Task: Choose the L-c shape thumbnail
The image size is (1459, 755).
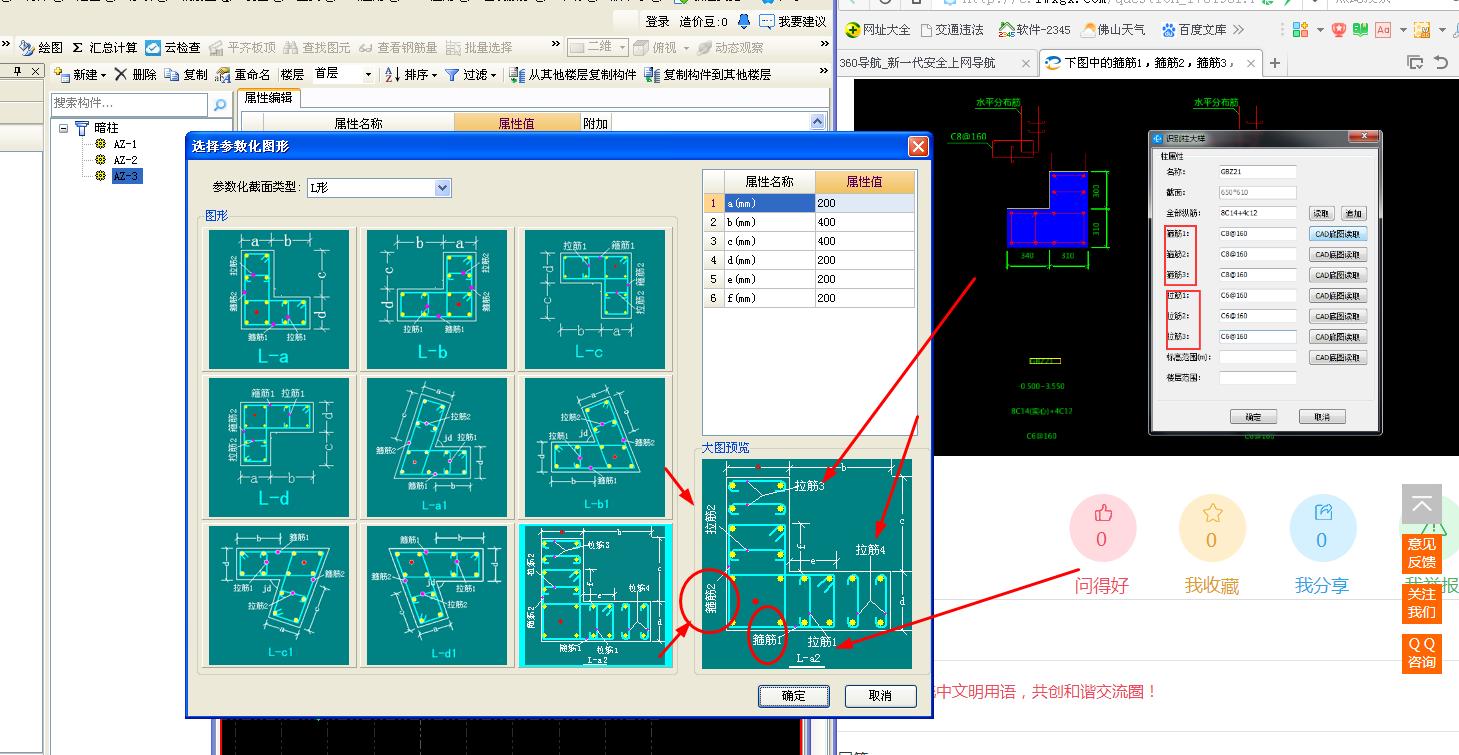Action: (x=595, y=299)
